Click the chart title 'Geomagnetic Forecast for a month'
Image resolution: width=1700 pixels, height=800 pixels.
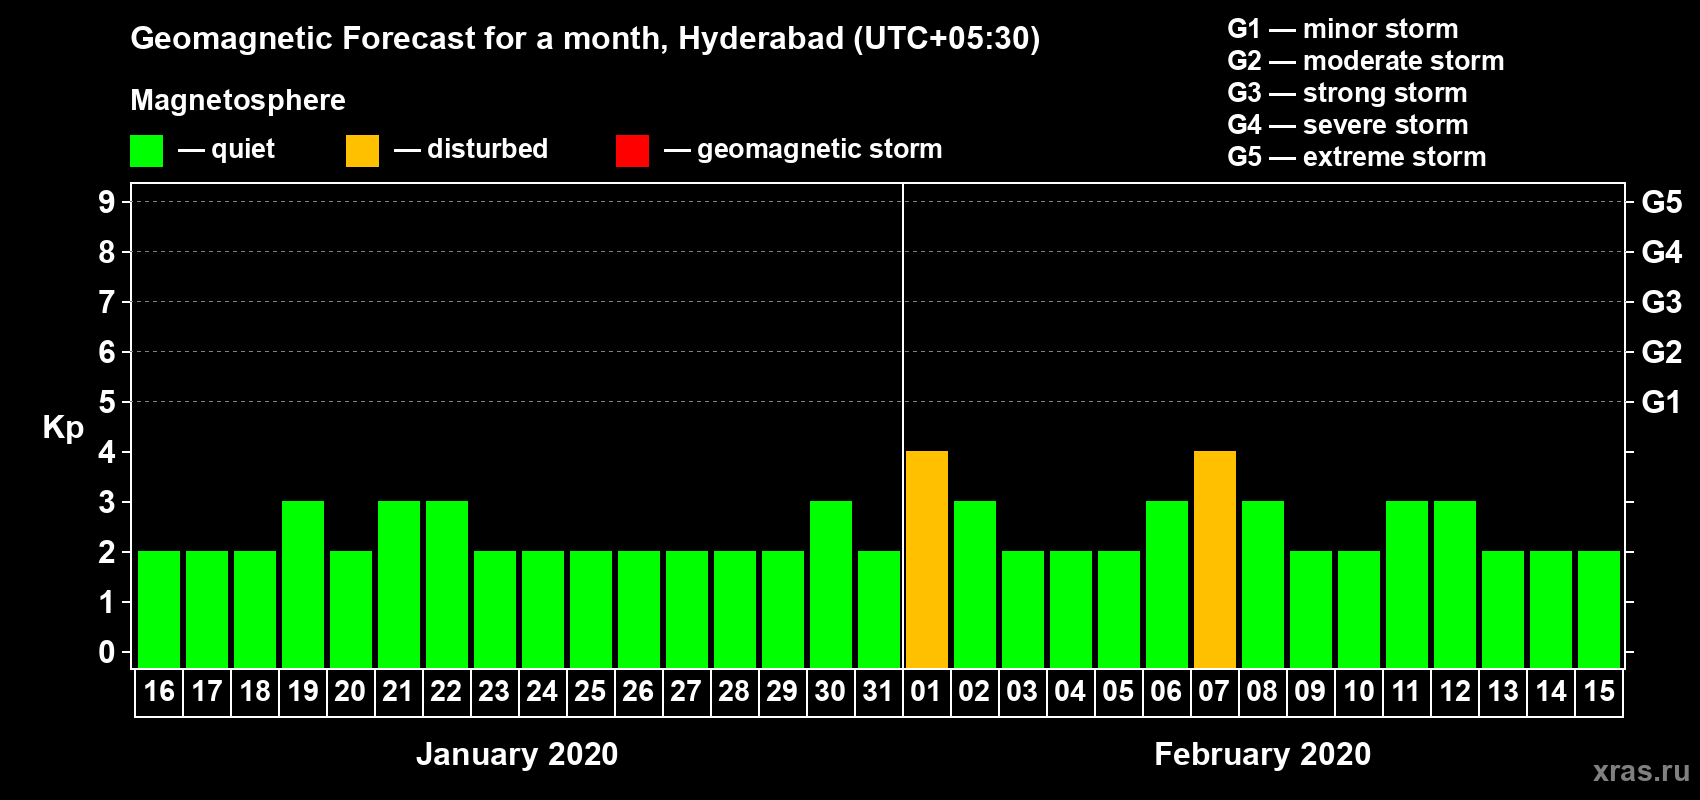pyautogui.click(x=400, y=39)
